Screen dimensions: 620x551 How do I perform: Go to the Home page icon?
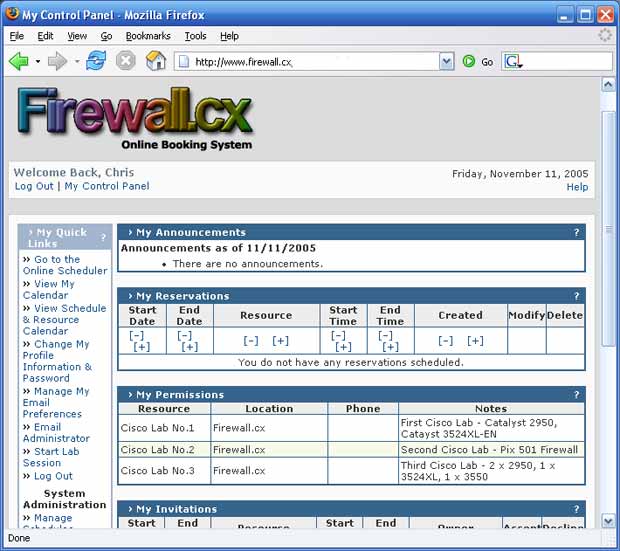[x=156, y=61]
